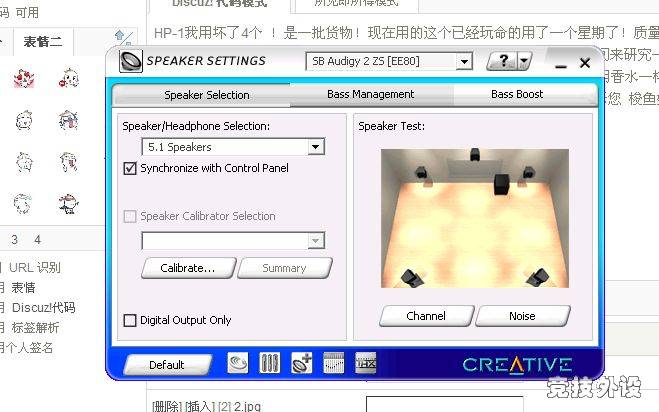The height and width of the screenshot is (412, 659).
Task: Expand the help button dropdown arrow
Action: 525,62
